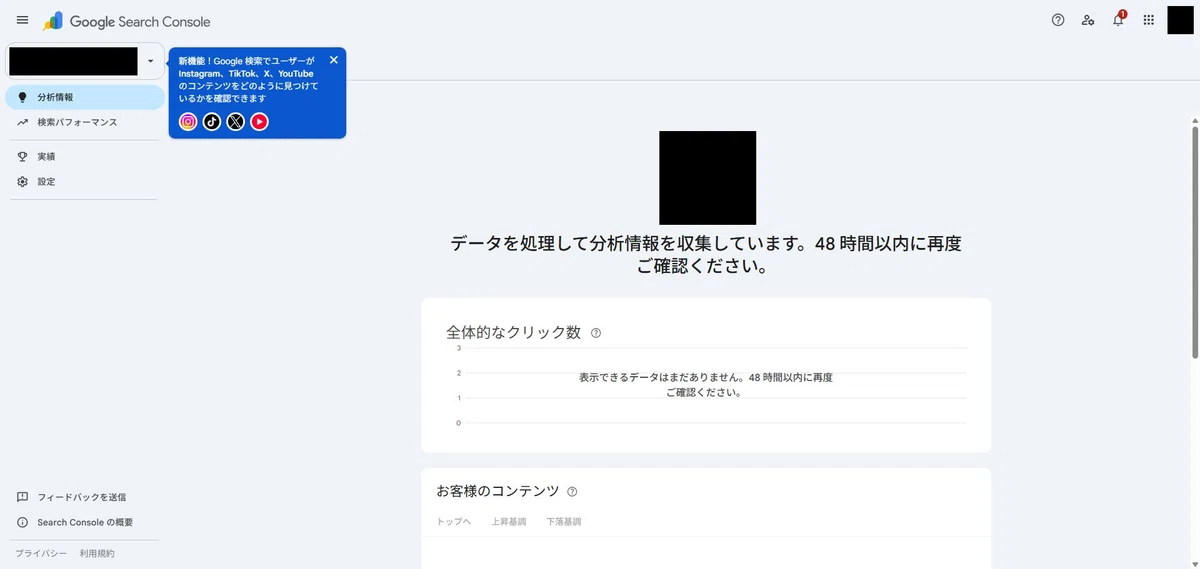The width and height of the screenshot is (1200, 569).
Task: Open the 利用規約 link
Action: tap(97, 553)
